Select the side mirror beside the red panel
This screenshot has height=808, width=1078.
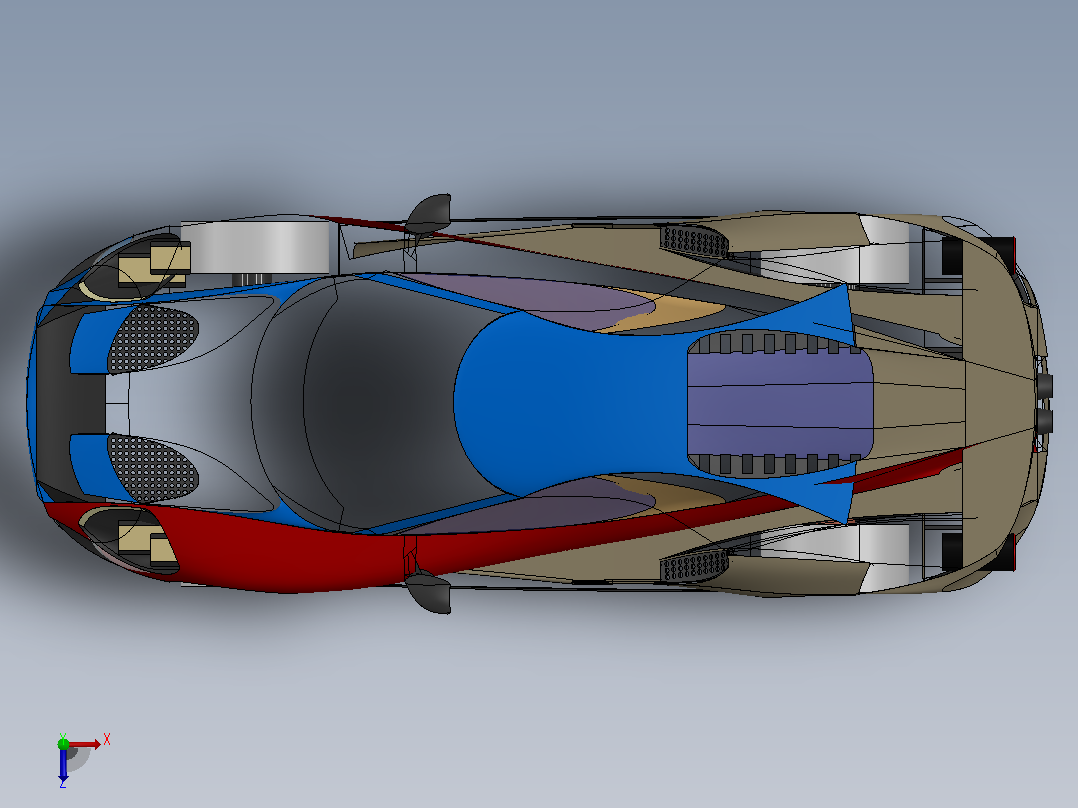coord(430,593)
